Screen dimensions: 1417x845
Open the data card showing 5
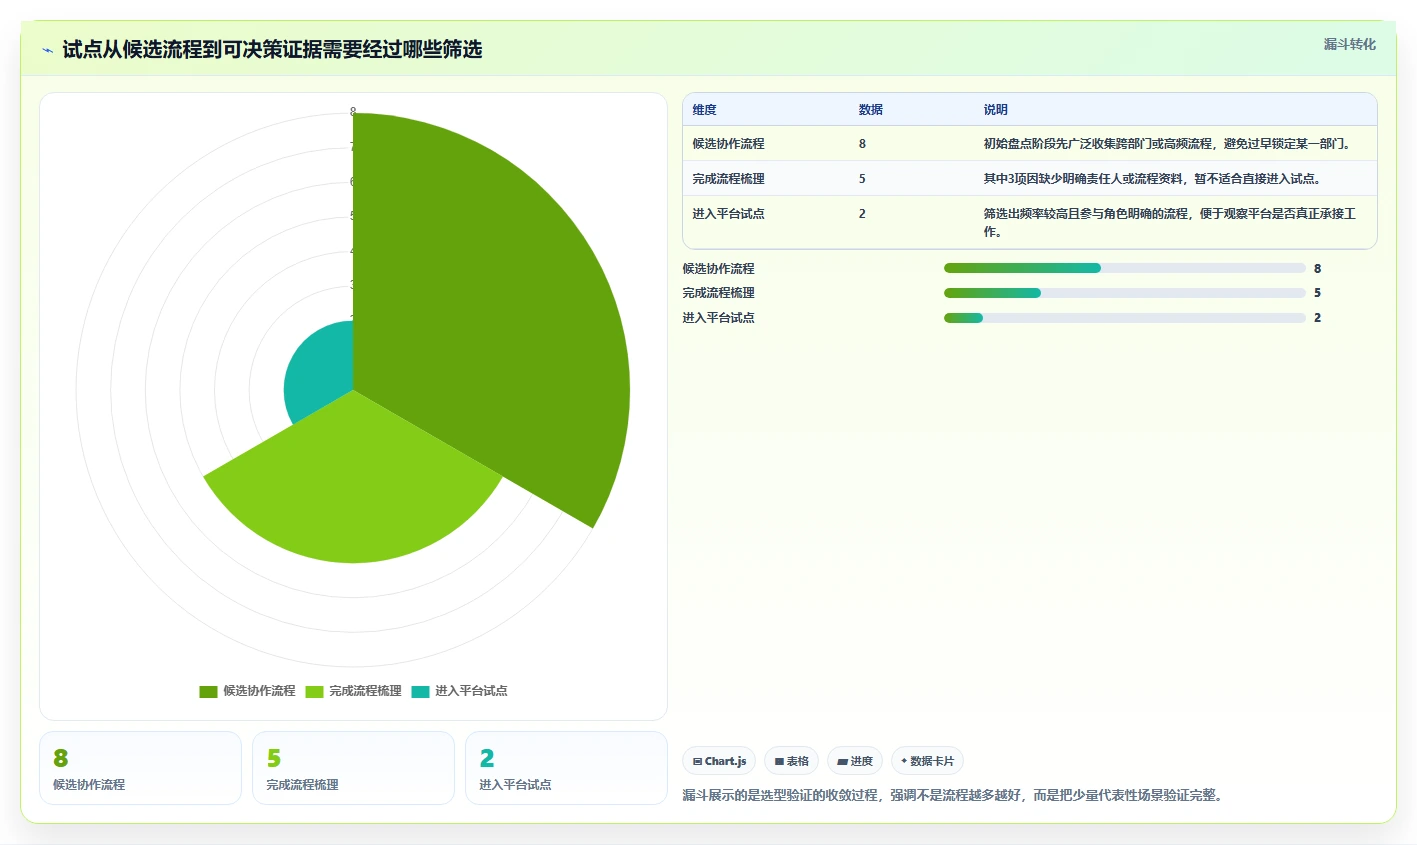[353, 768]
